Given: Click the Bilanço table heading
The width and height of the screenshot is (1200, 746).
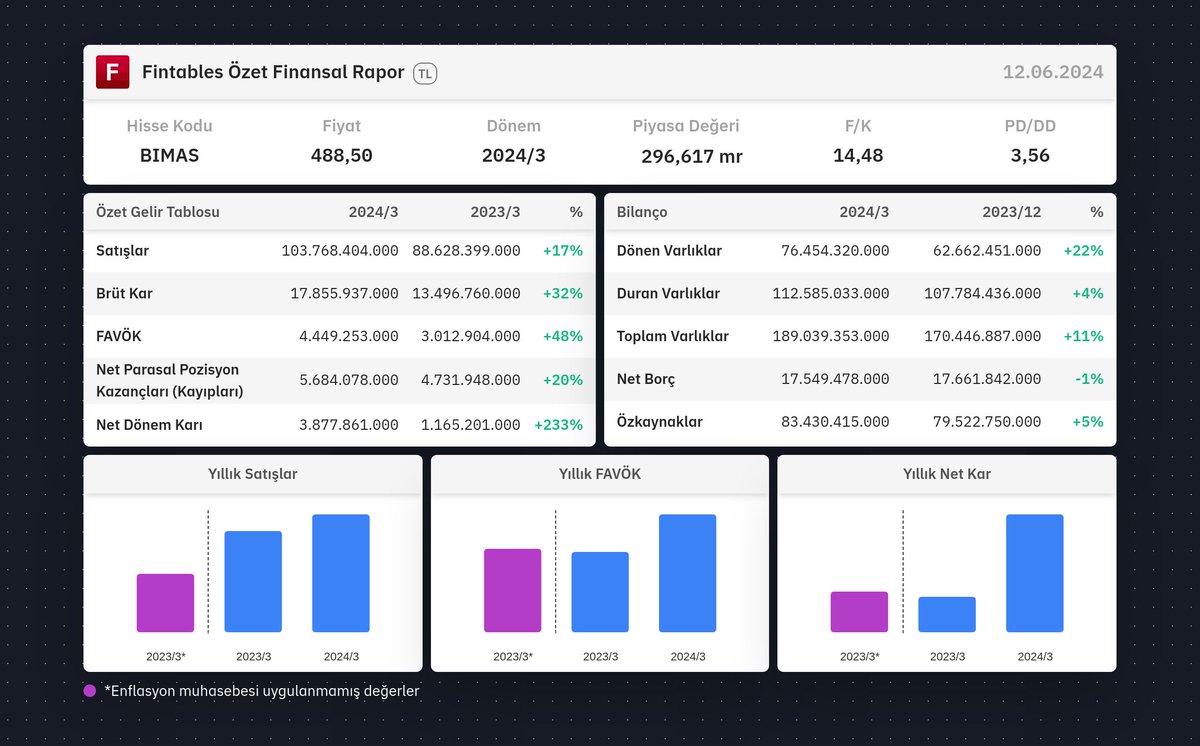Looking at the screenshot, I should click(642, 212).
